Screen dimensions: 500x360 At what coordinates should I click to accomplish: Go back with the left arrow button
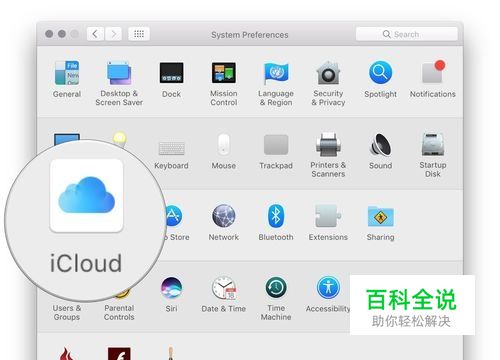point(95,34)
